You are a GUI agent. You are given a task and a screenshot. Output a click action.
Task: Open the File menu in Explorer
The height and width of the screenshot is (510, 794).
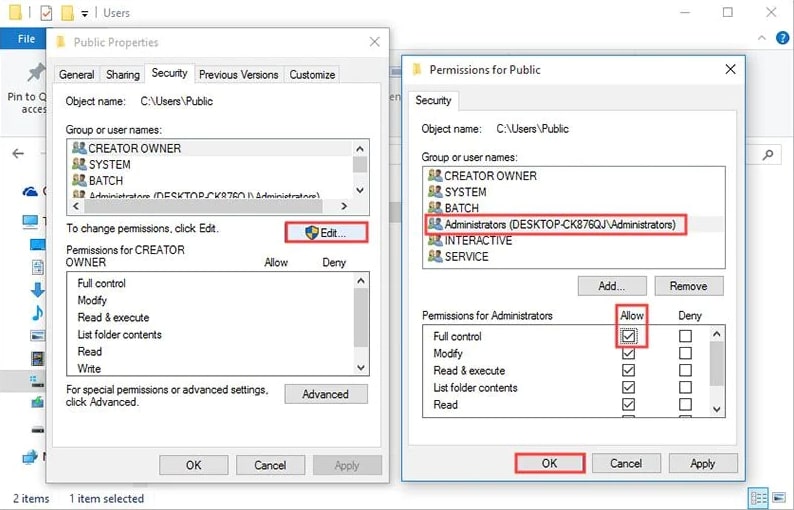[25, 39]
